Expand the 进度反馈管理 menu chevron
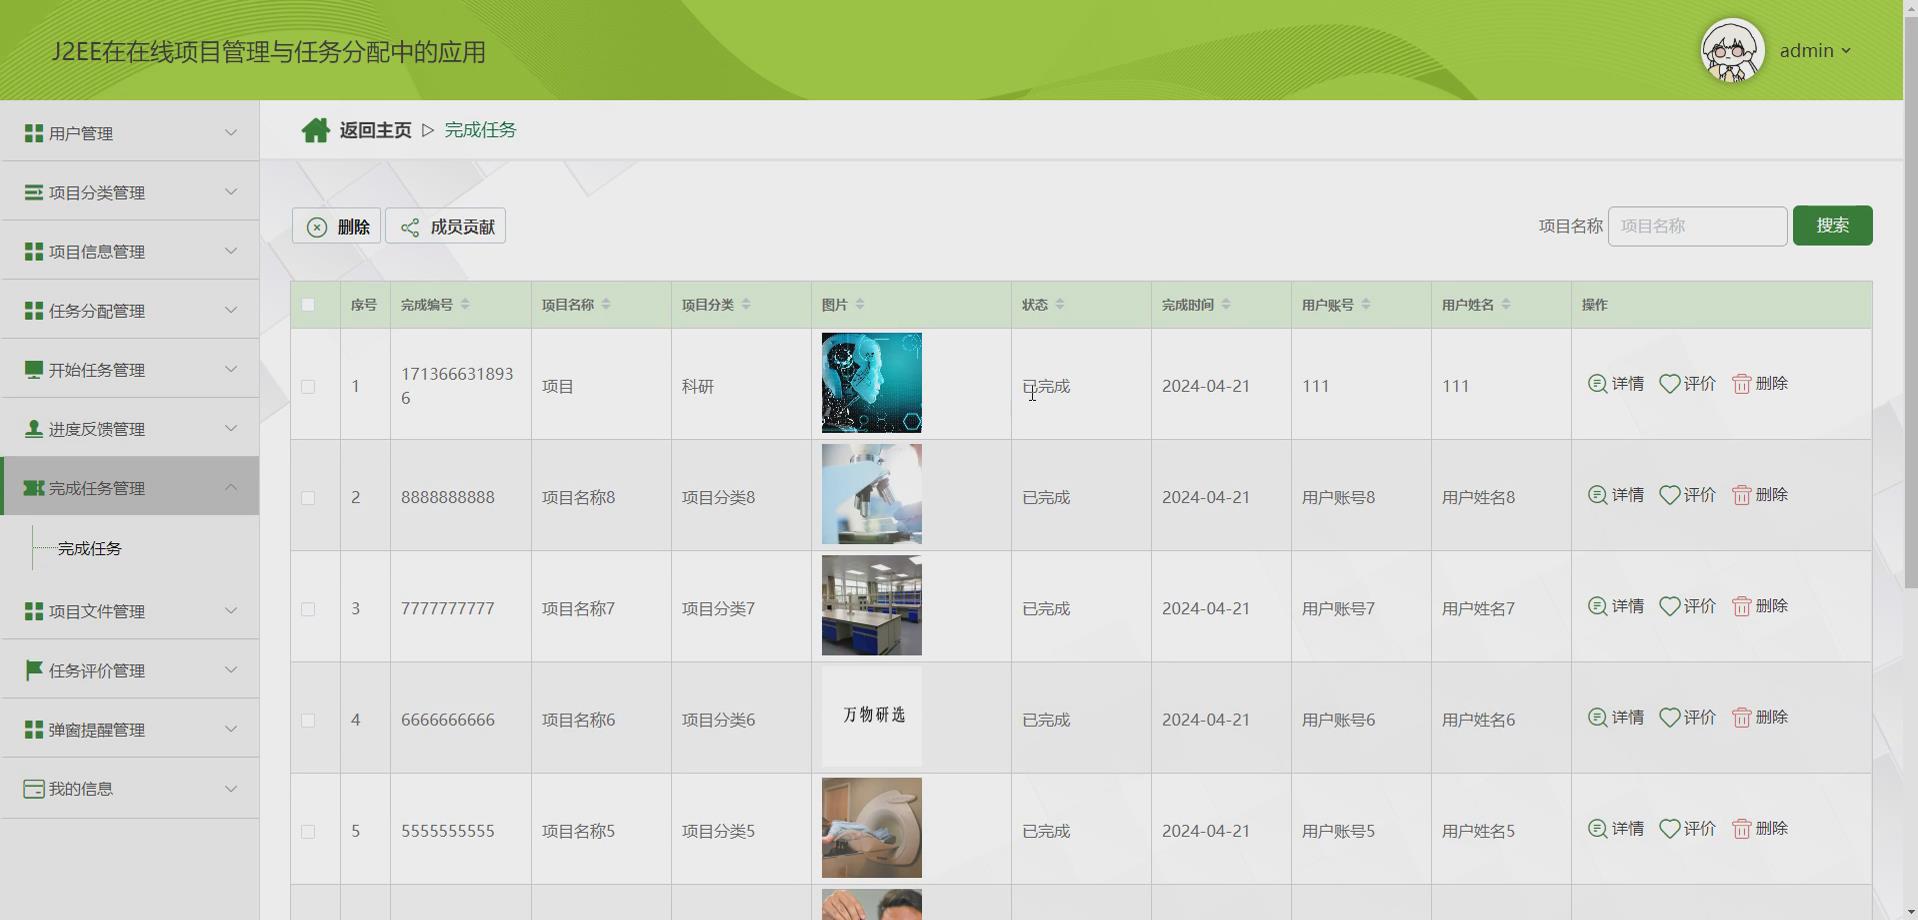Viewport: 1918px width, 920px height. pos(231,428)
